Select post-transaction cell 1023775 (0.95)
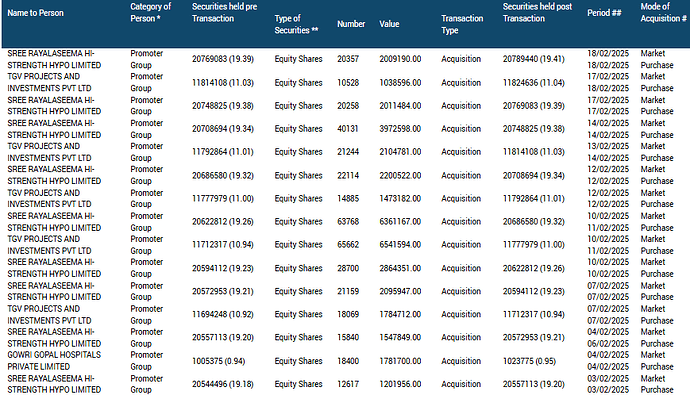The height and width of the screenshot is (395, 690). pos(529,361)
